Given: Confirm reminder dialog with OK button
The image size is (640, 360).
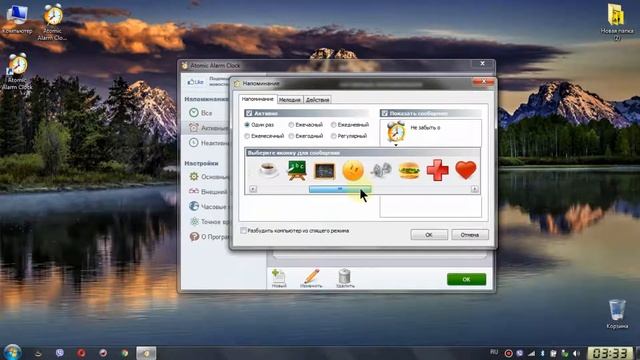Looking at the screenshot, I should pyautogui.click(x=429, y=235).
